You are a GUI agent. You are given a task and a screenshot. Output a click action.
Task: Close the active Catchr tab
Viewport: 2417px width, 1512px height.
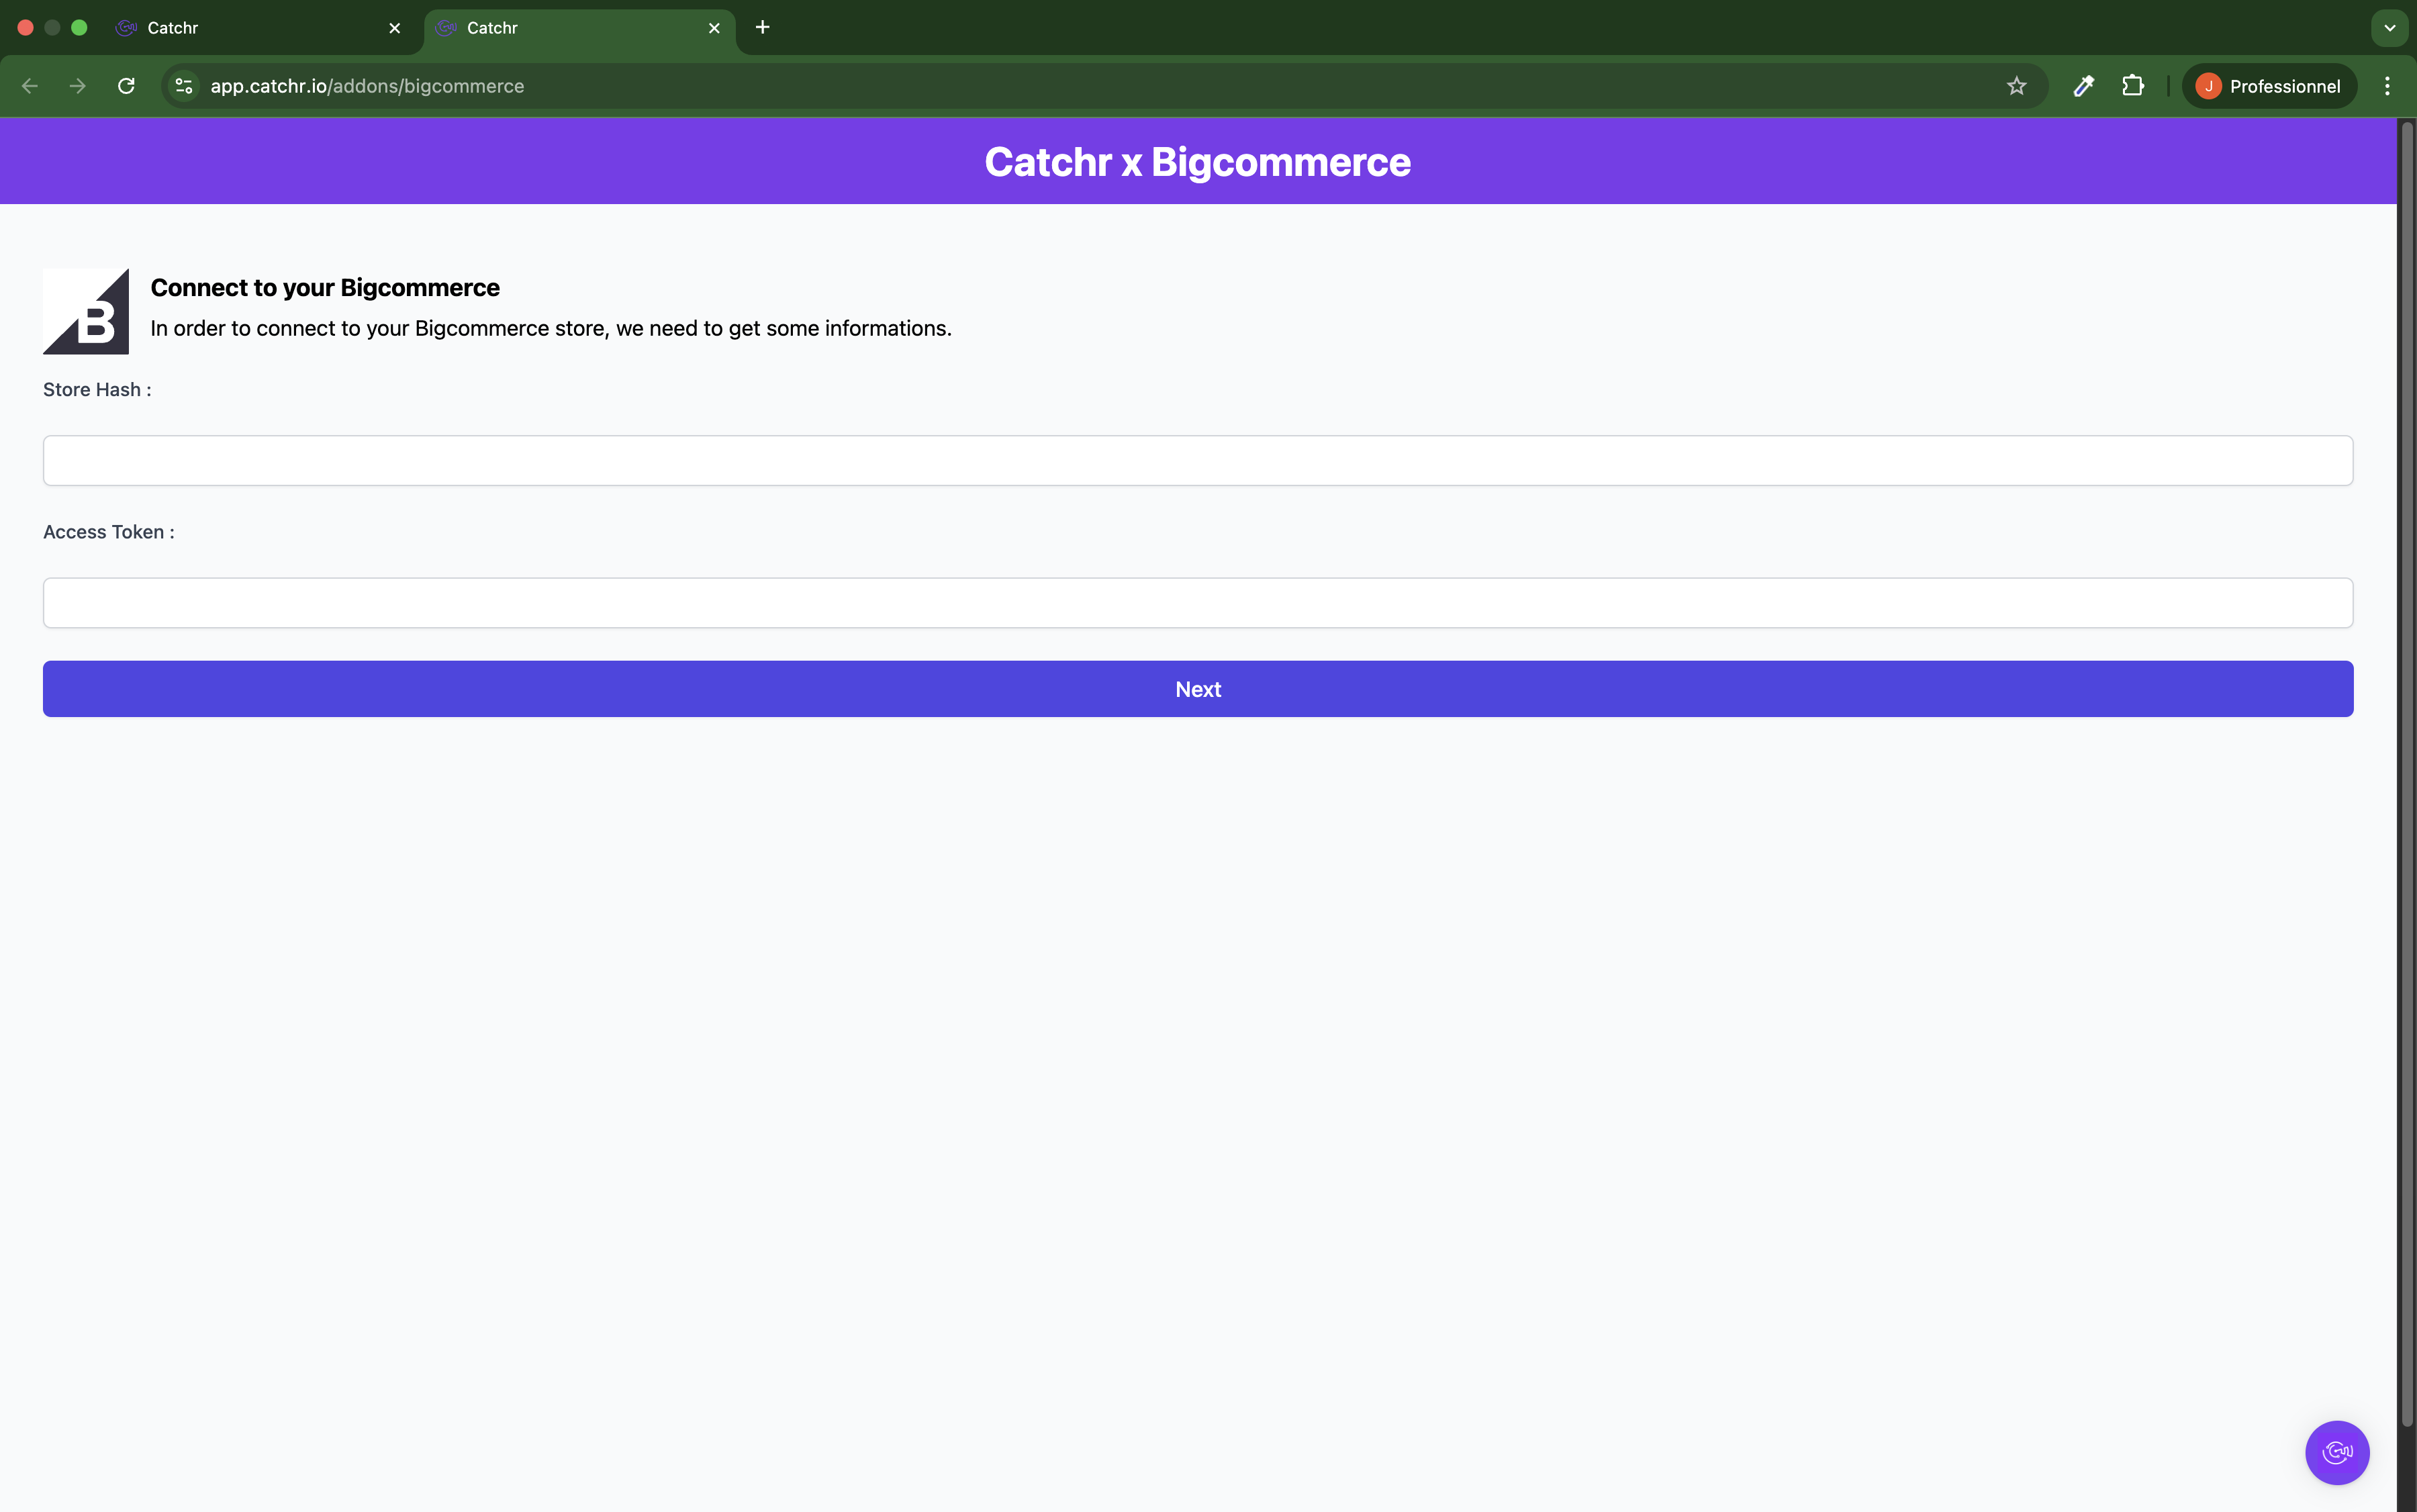tap(714, 28)
